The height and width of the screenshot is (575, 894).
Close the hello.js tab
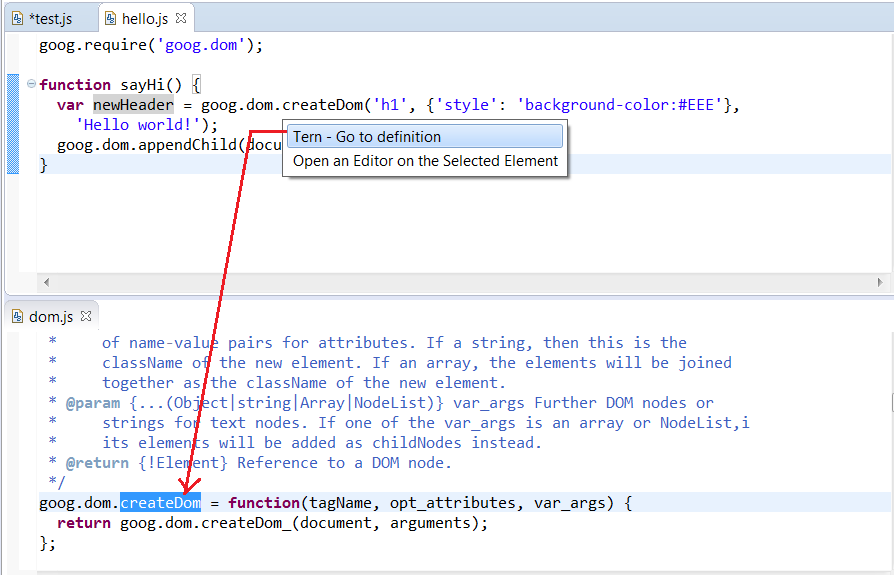pyautogui.click(x=181, y=18)
